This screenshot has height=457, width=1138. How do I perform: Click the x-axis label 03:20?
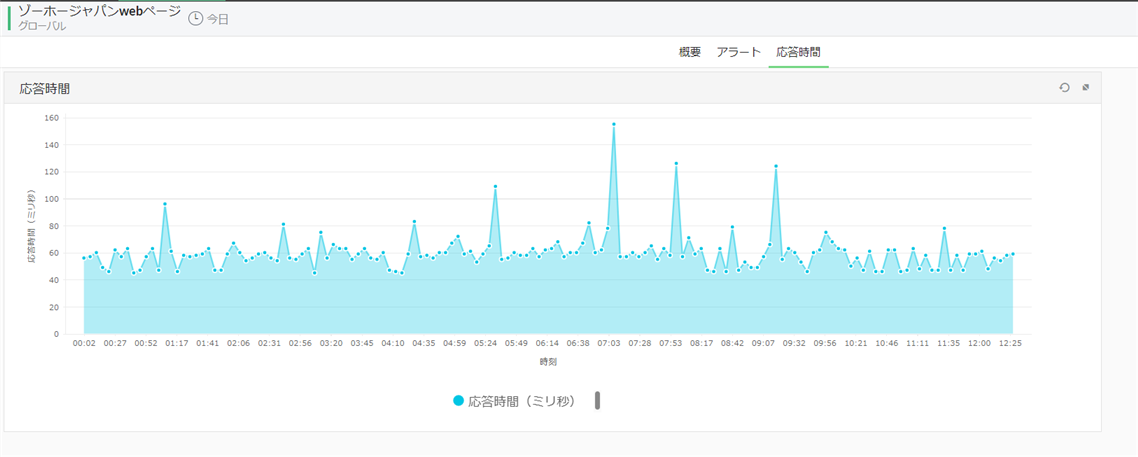331,343
